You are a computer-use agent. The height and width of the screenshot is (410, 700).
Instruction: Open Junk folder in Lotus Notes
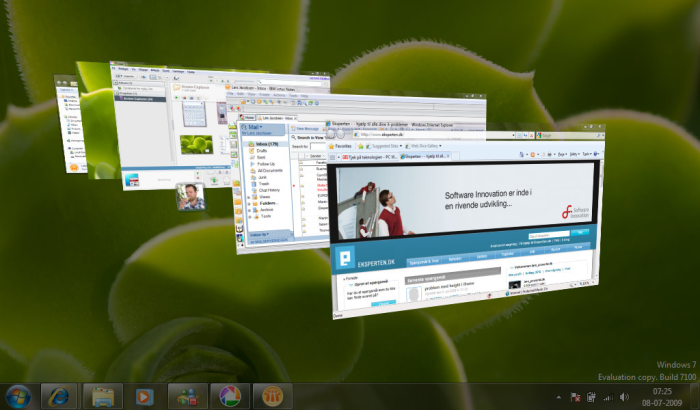click(x=262, y=177)
